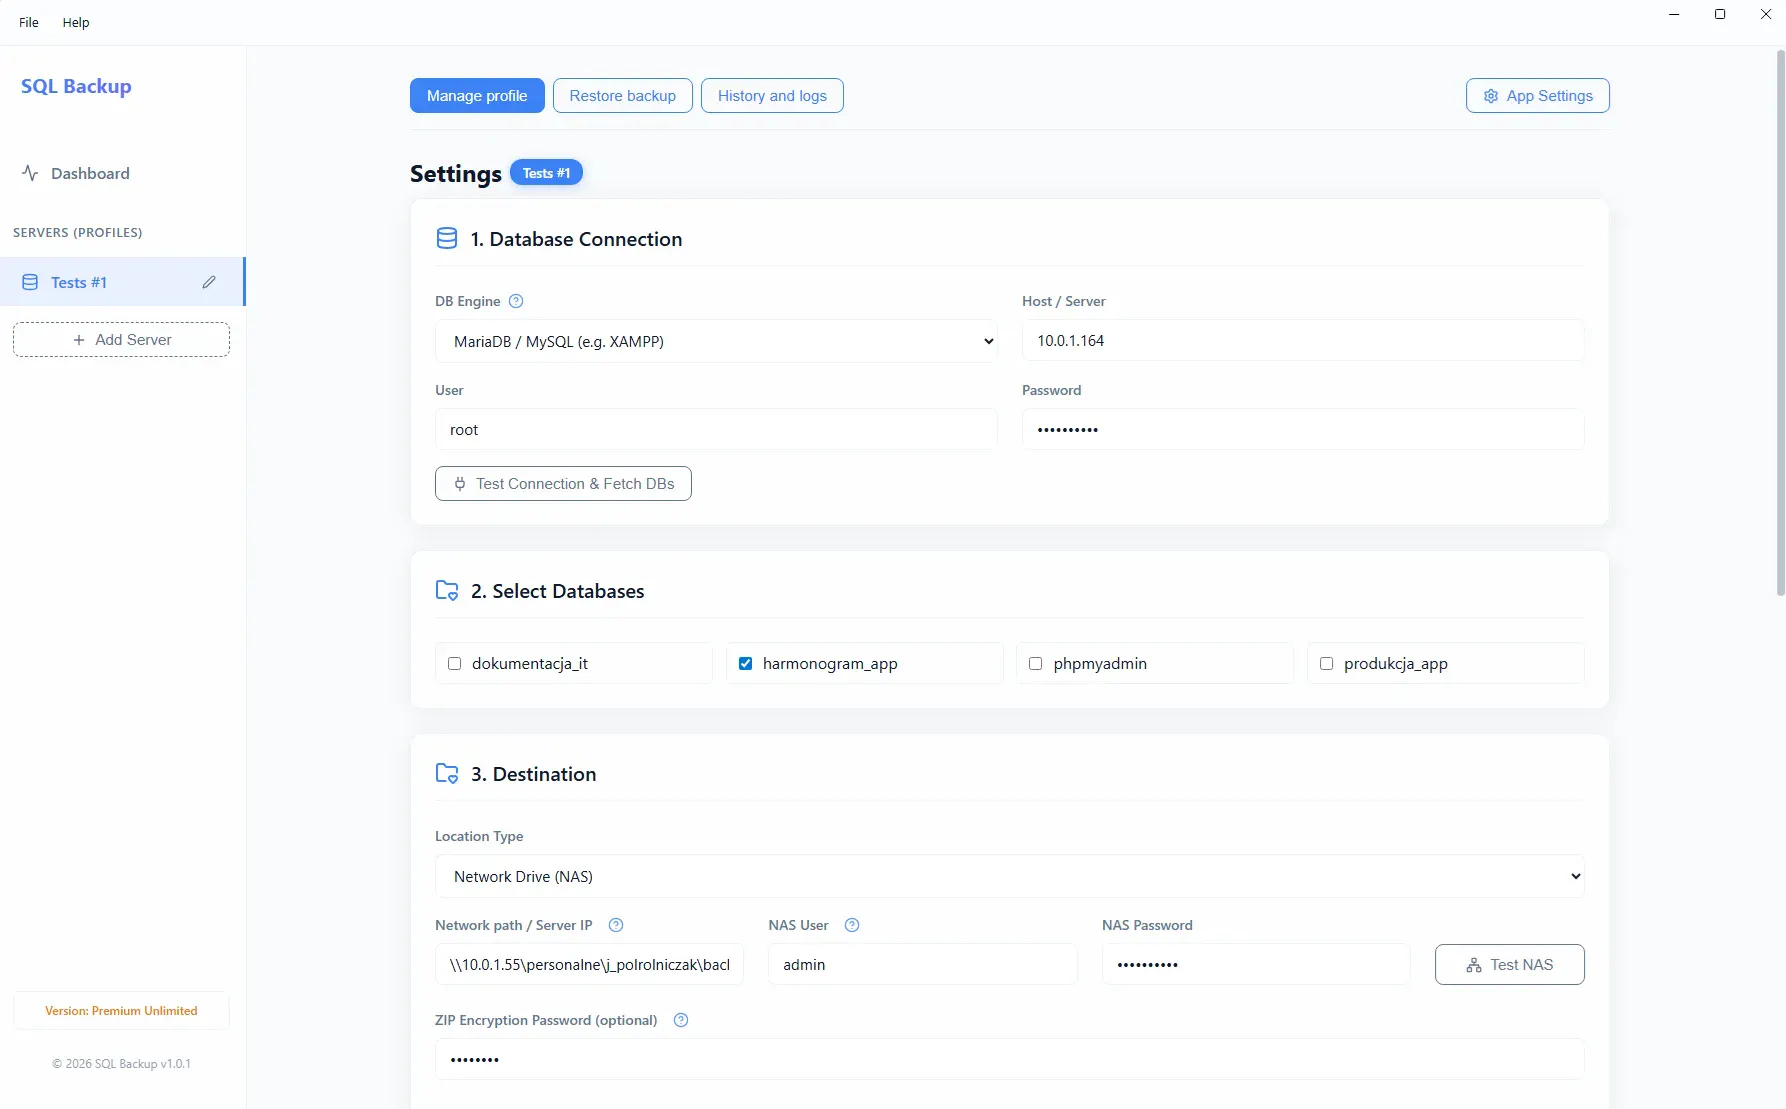Image resolution: width=1786 pixels, height=1109 pixels.
Task: Open App Settings
Action: 1538,96
